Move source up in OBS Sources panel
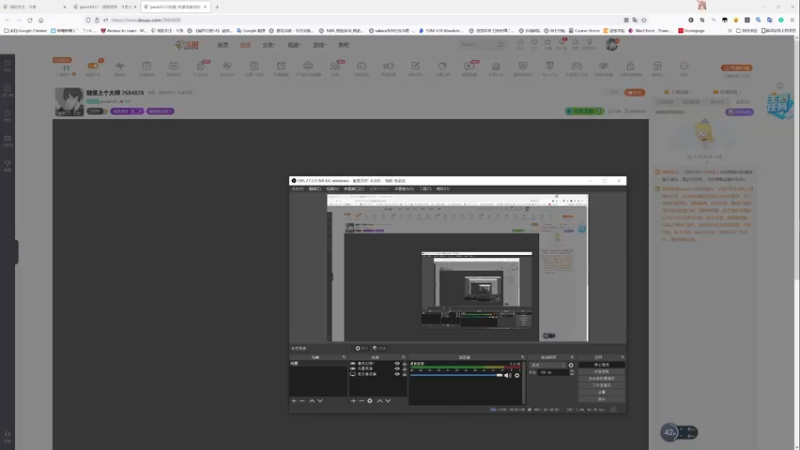This screenshot has width=800, height=450. pyautogui.click(x=380, y=401)
